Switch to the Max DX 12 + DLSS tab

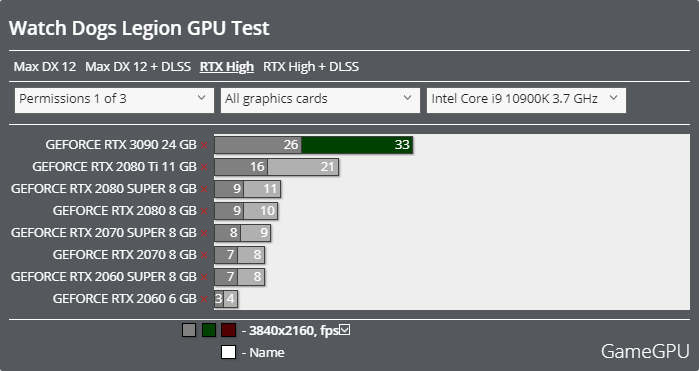tap(138, 67)
